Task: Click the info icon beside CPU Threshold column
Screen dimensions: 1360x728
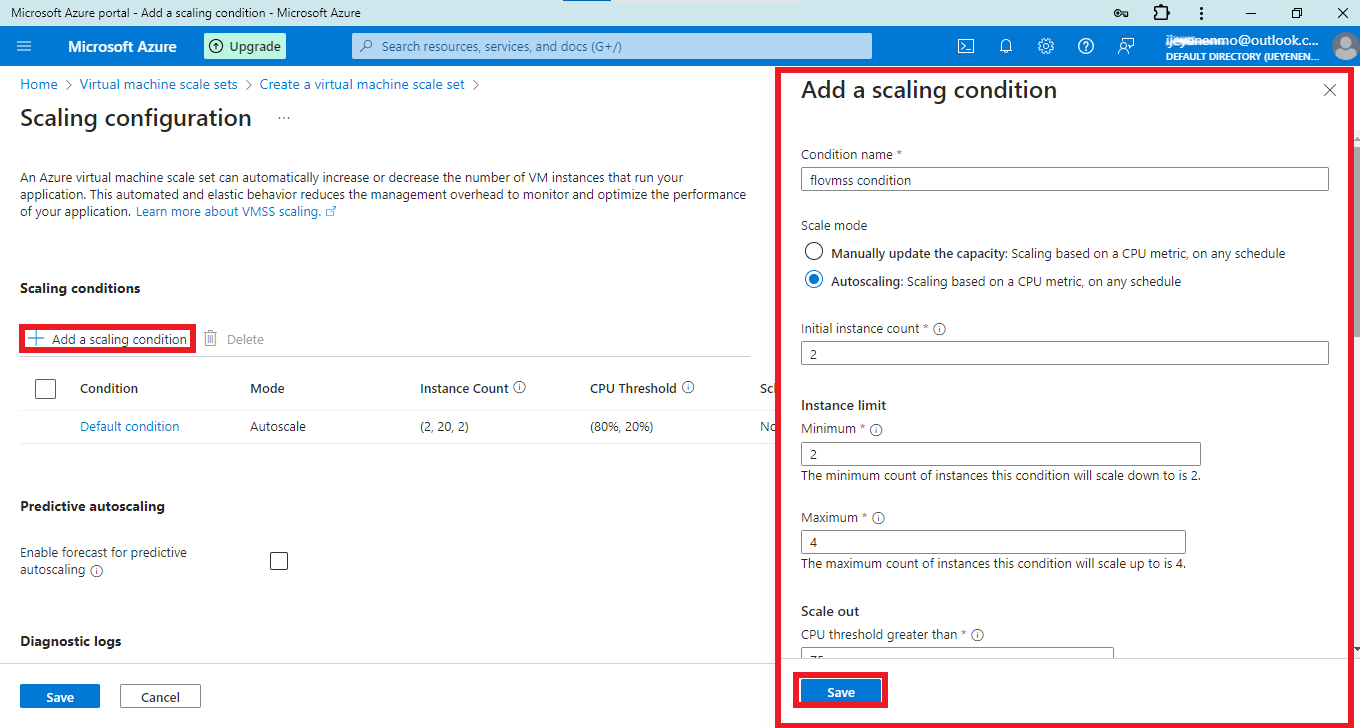Action: tap(688, 388)
